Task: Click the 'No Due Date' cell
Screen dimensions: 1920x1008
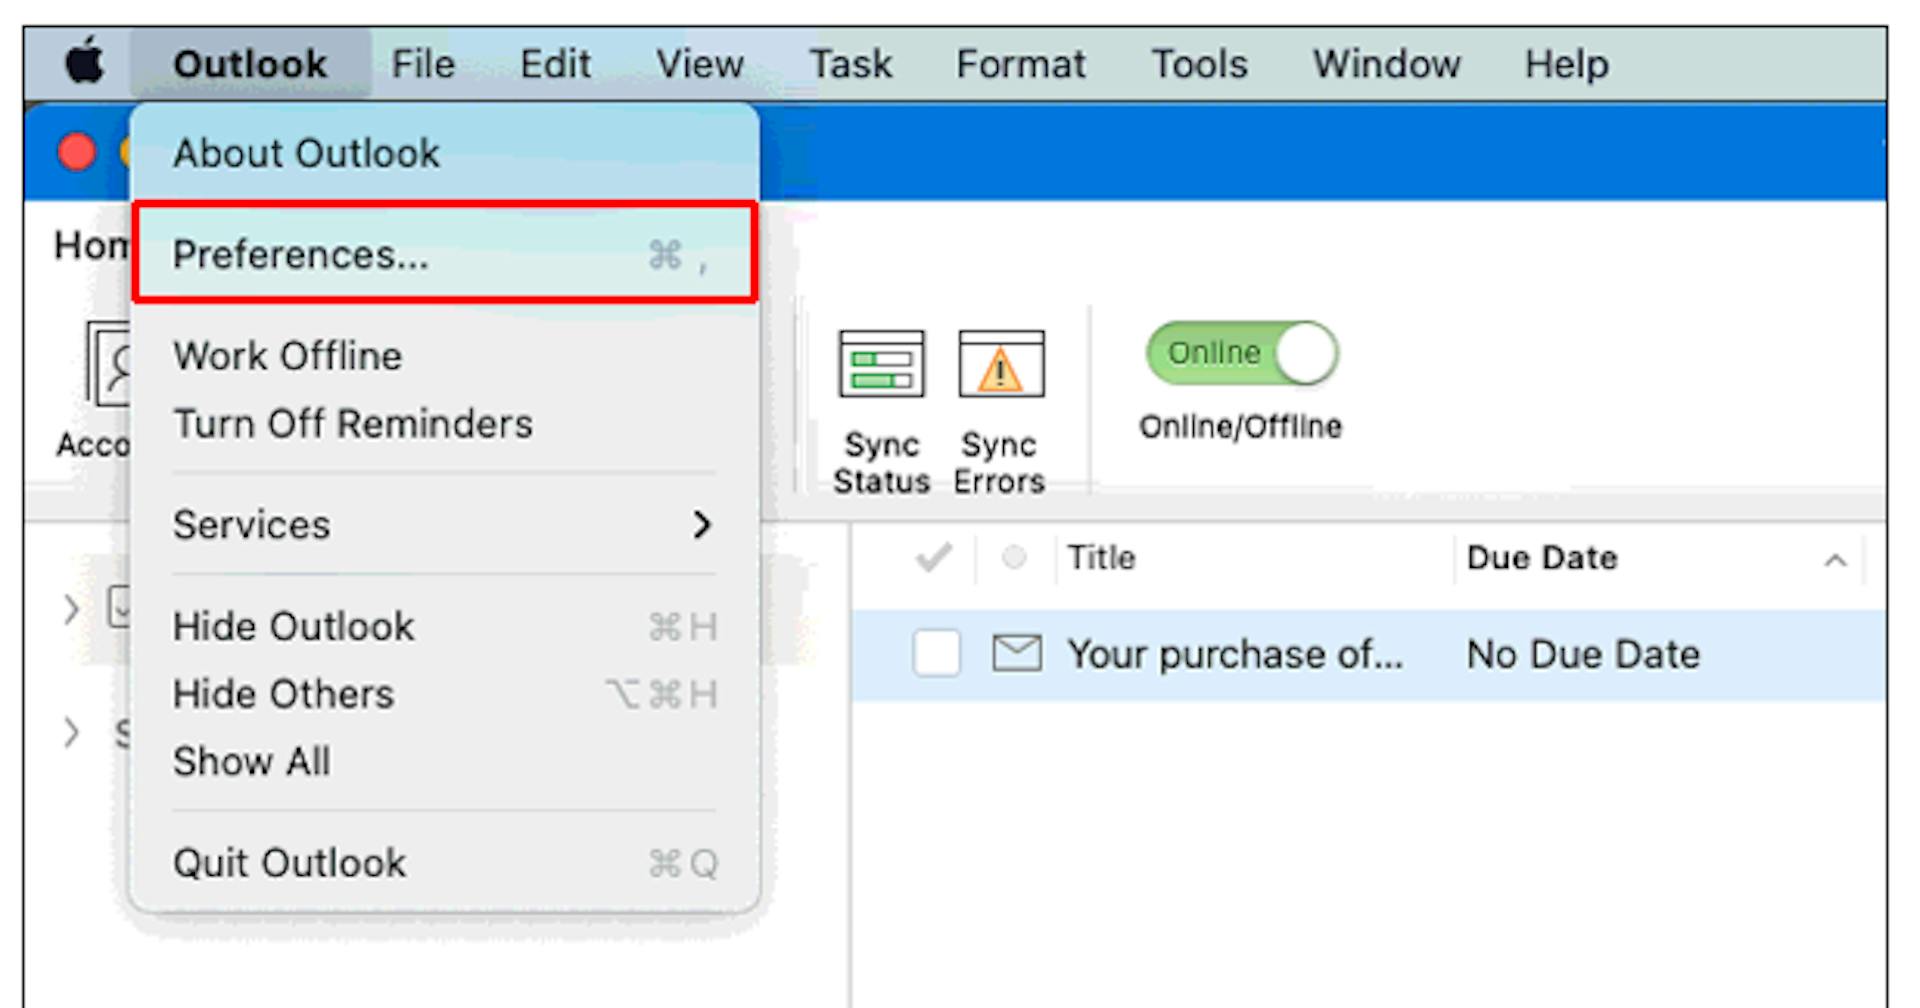Action: click(1583, 654)
